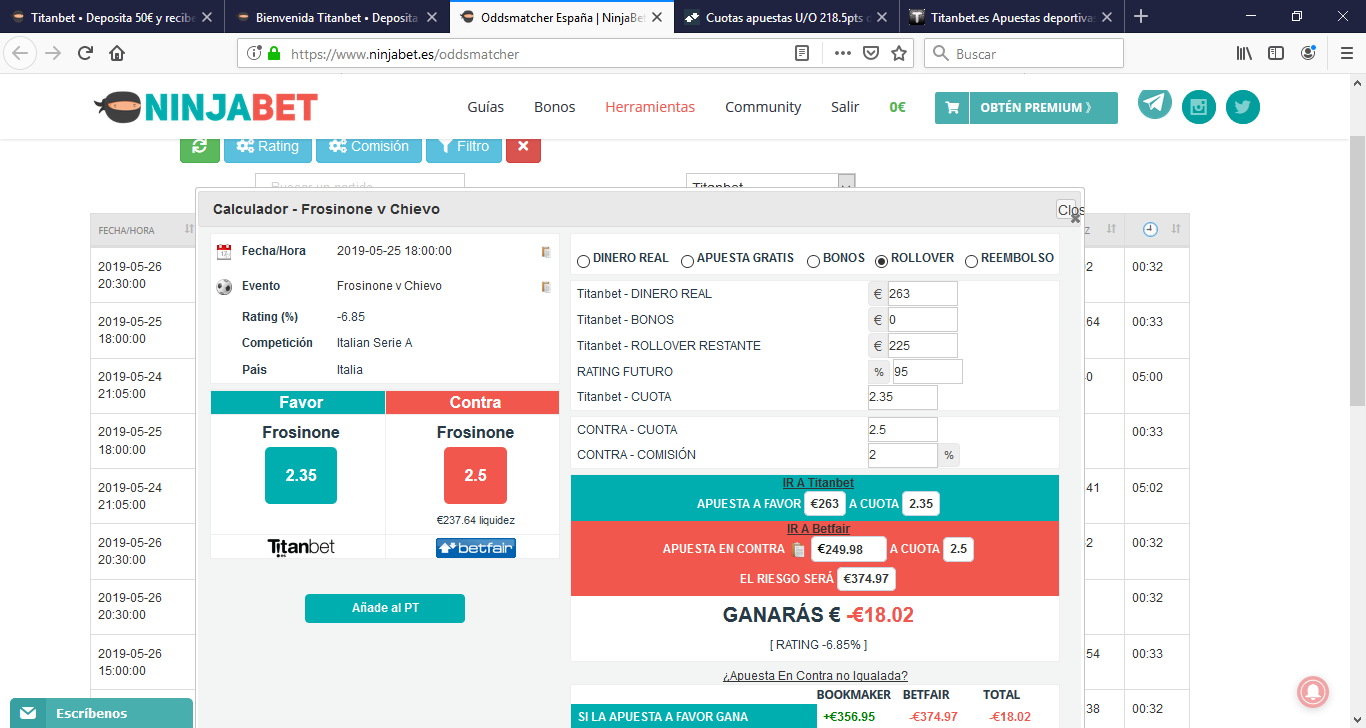Open ¿Apuesta En Contra no Igualada? link
Screen dimensions: 1366x728
tap(815, 676)
